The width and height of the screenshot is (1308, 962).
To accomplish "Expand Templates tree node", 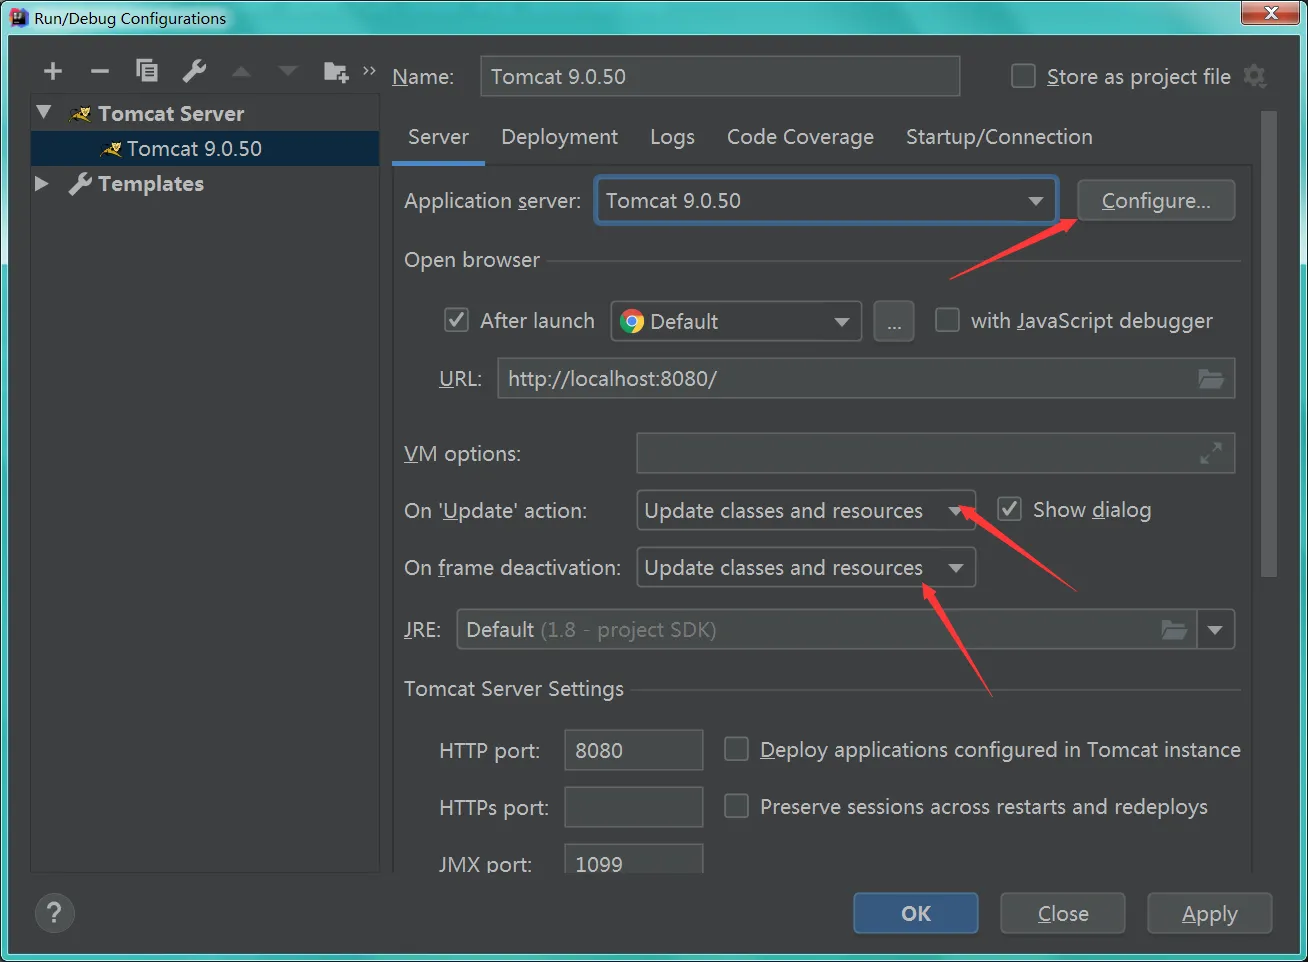I will [42, 183].
